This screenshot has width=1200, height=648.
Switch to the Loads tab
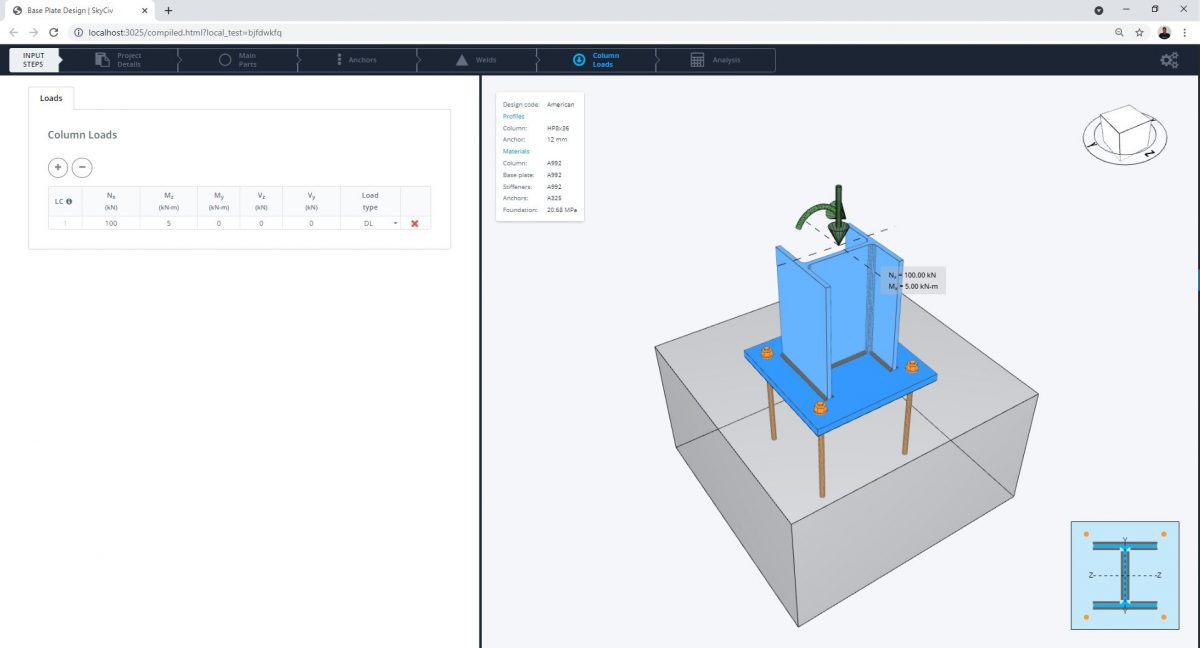pyautogui.click(x=51, y=98)
